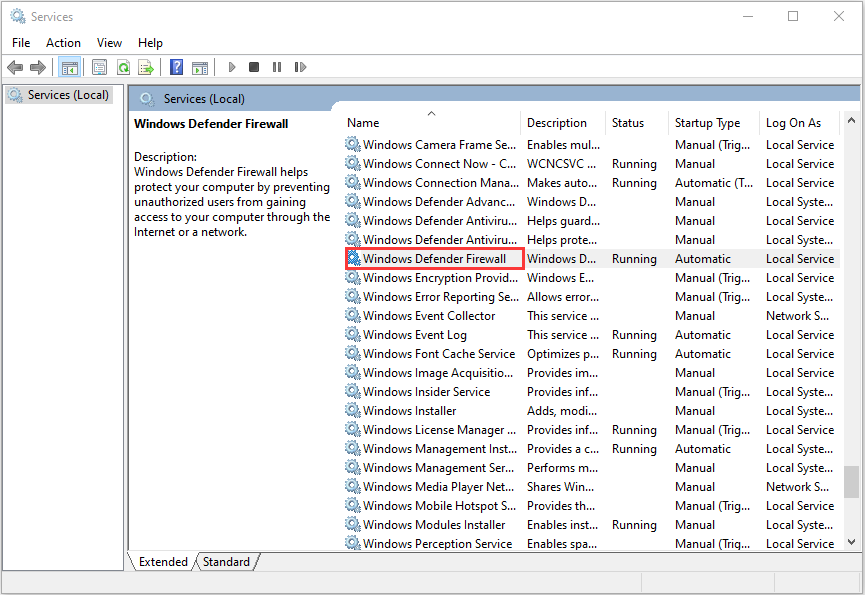Select the Windows Media Player Net... service name
This screenshot has width=865, height=595.
[x=439, y=487]
